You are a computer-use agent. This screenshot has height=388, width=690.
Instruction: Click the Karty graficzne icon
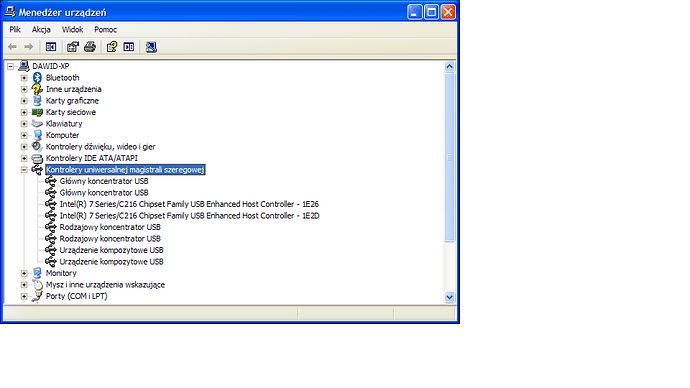tap(37, 100)
